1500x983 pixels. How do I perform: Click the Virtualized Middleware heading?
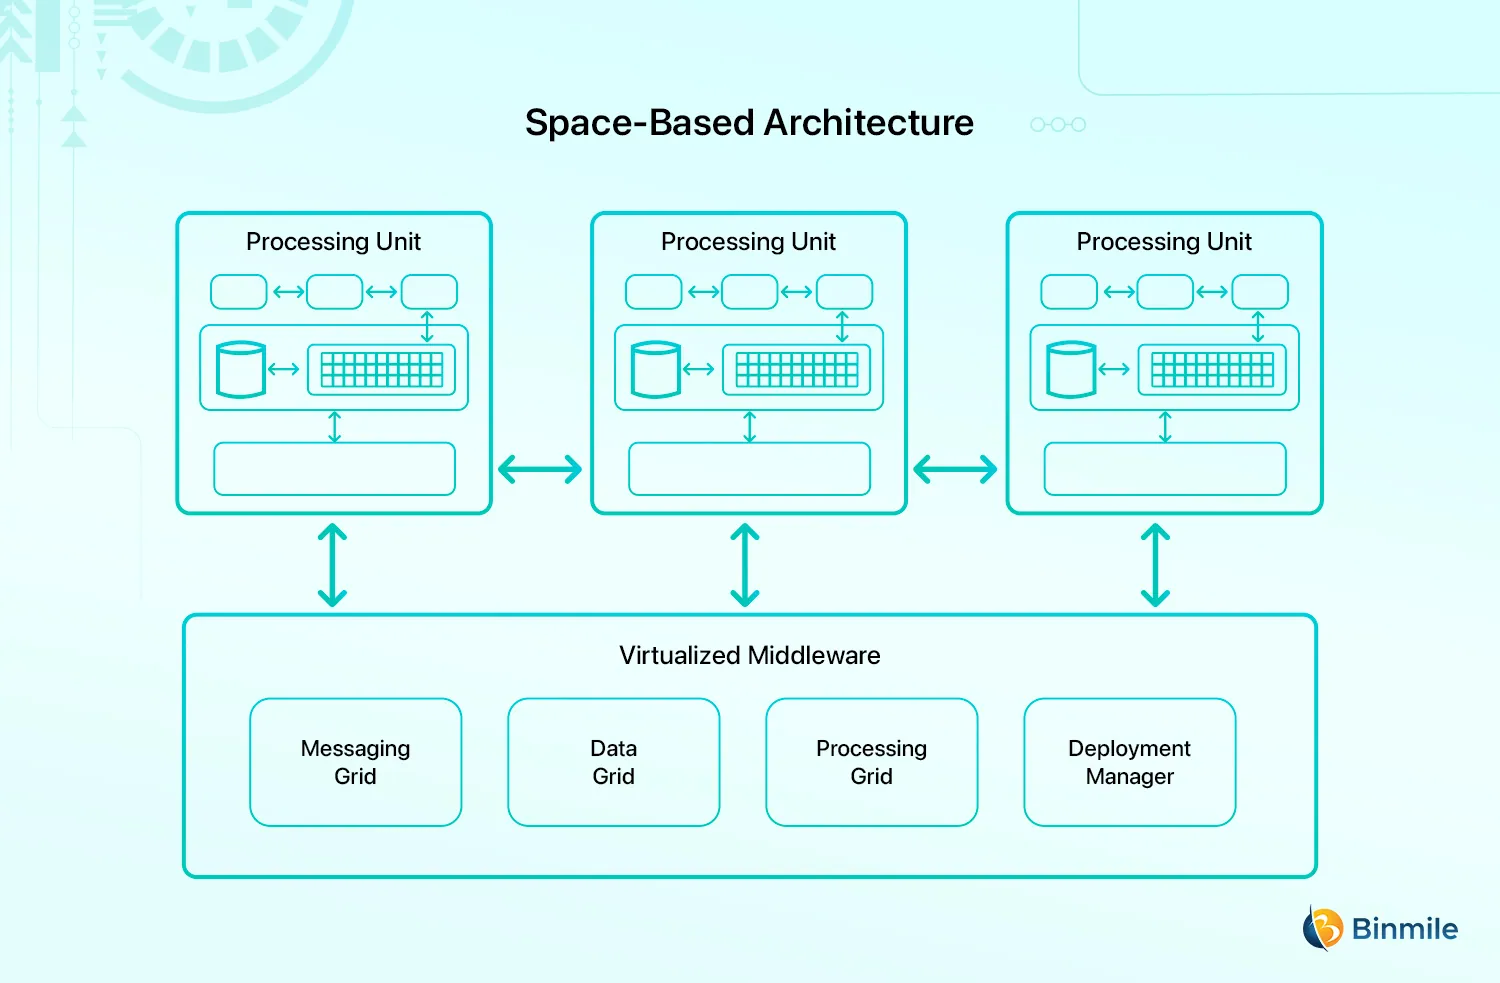(x=749, y=655)
